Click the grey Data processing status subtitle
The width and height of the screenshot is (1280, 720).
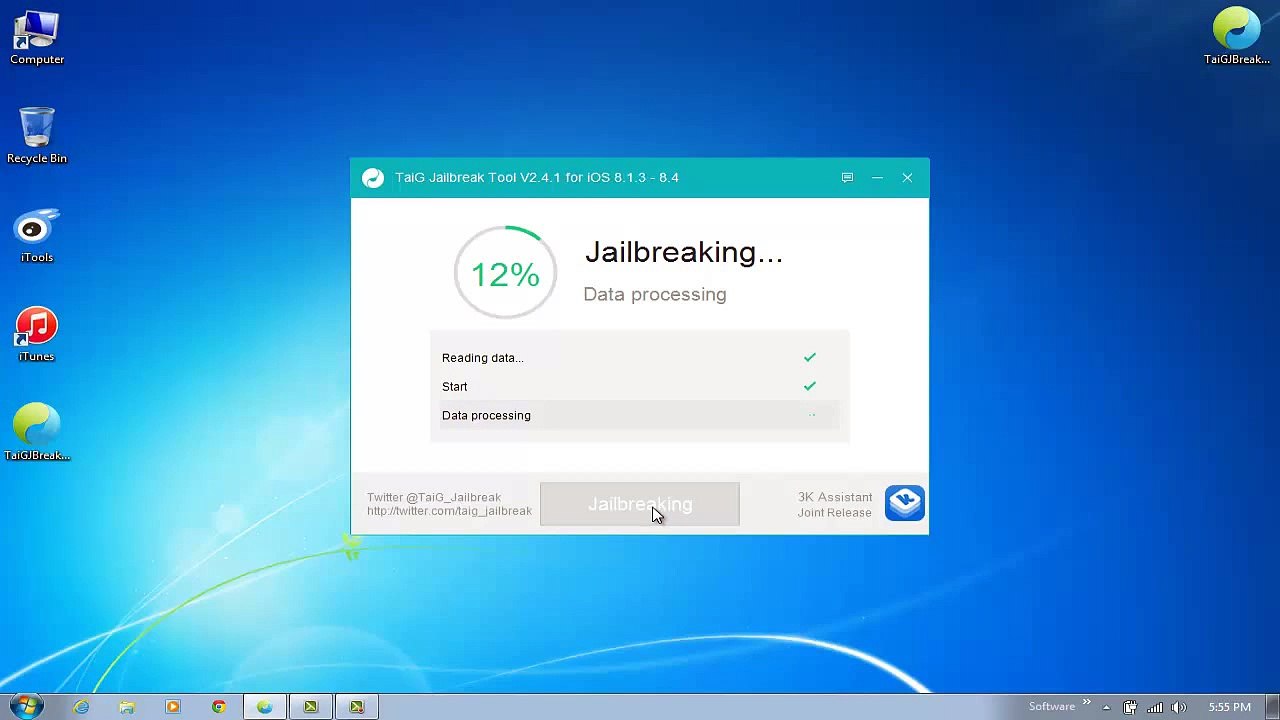pos(655,294)
